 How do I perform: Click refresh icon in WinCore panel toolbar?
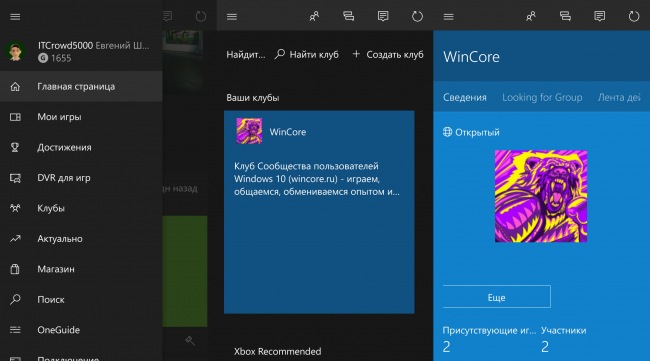[x=634, y=16]
